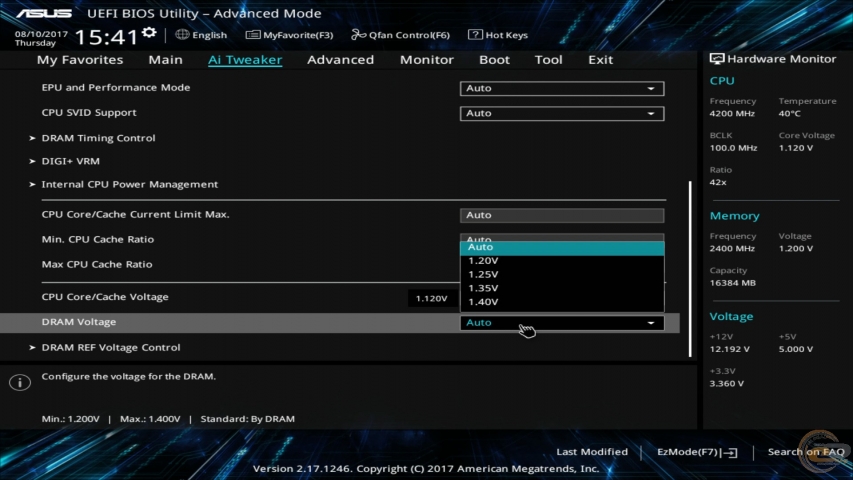The image size is (853, 480).
Task: Select the Ai Tweaker tab
Action: coord(245,60)
